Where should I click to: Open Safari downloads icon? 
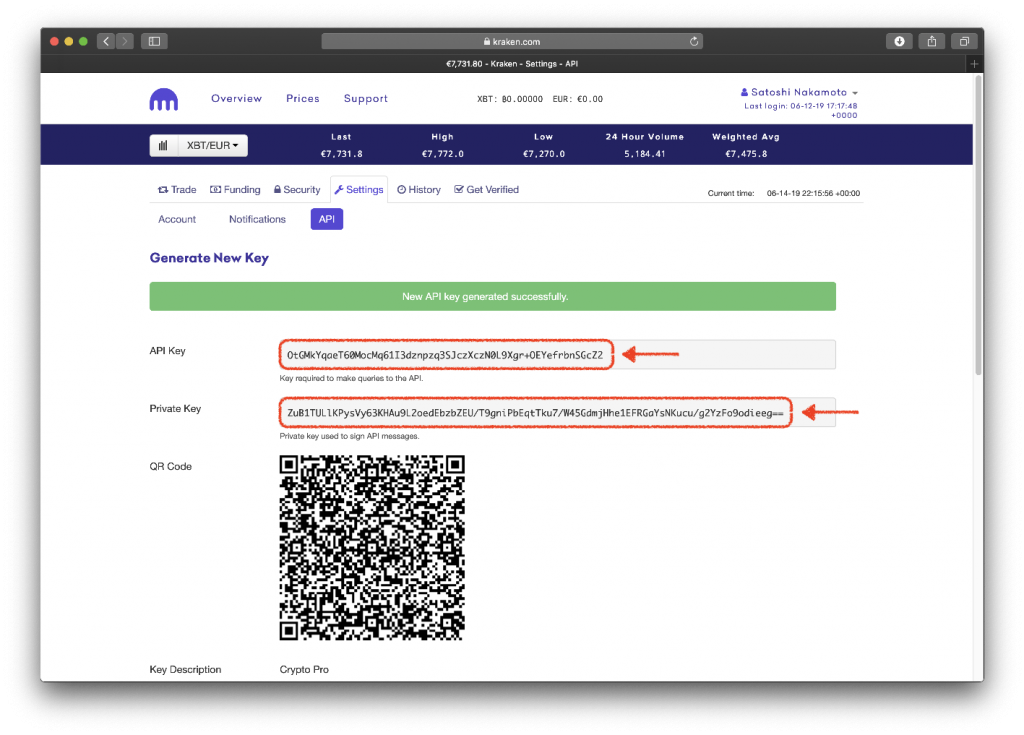pyautogui.click(x=899, y=41)
